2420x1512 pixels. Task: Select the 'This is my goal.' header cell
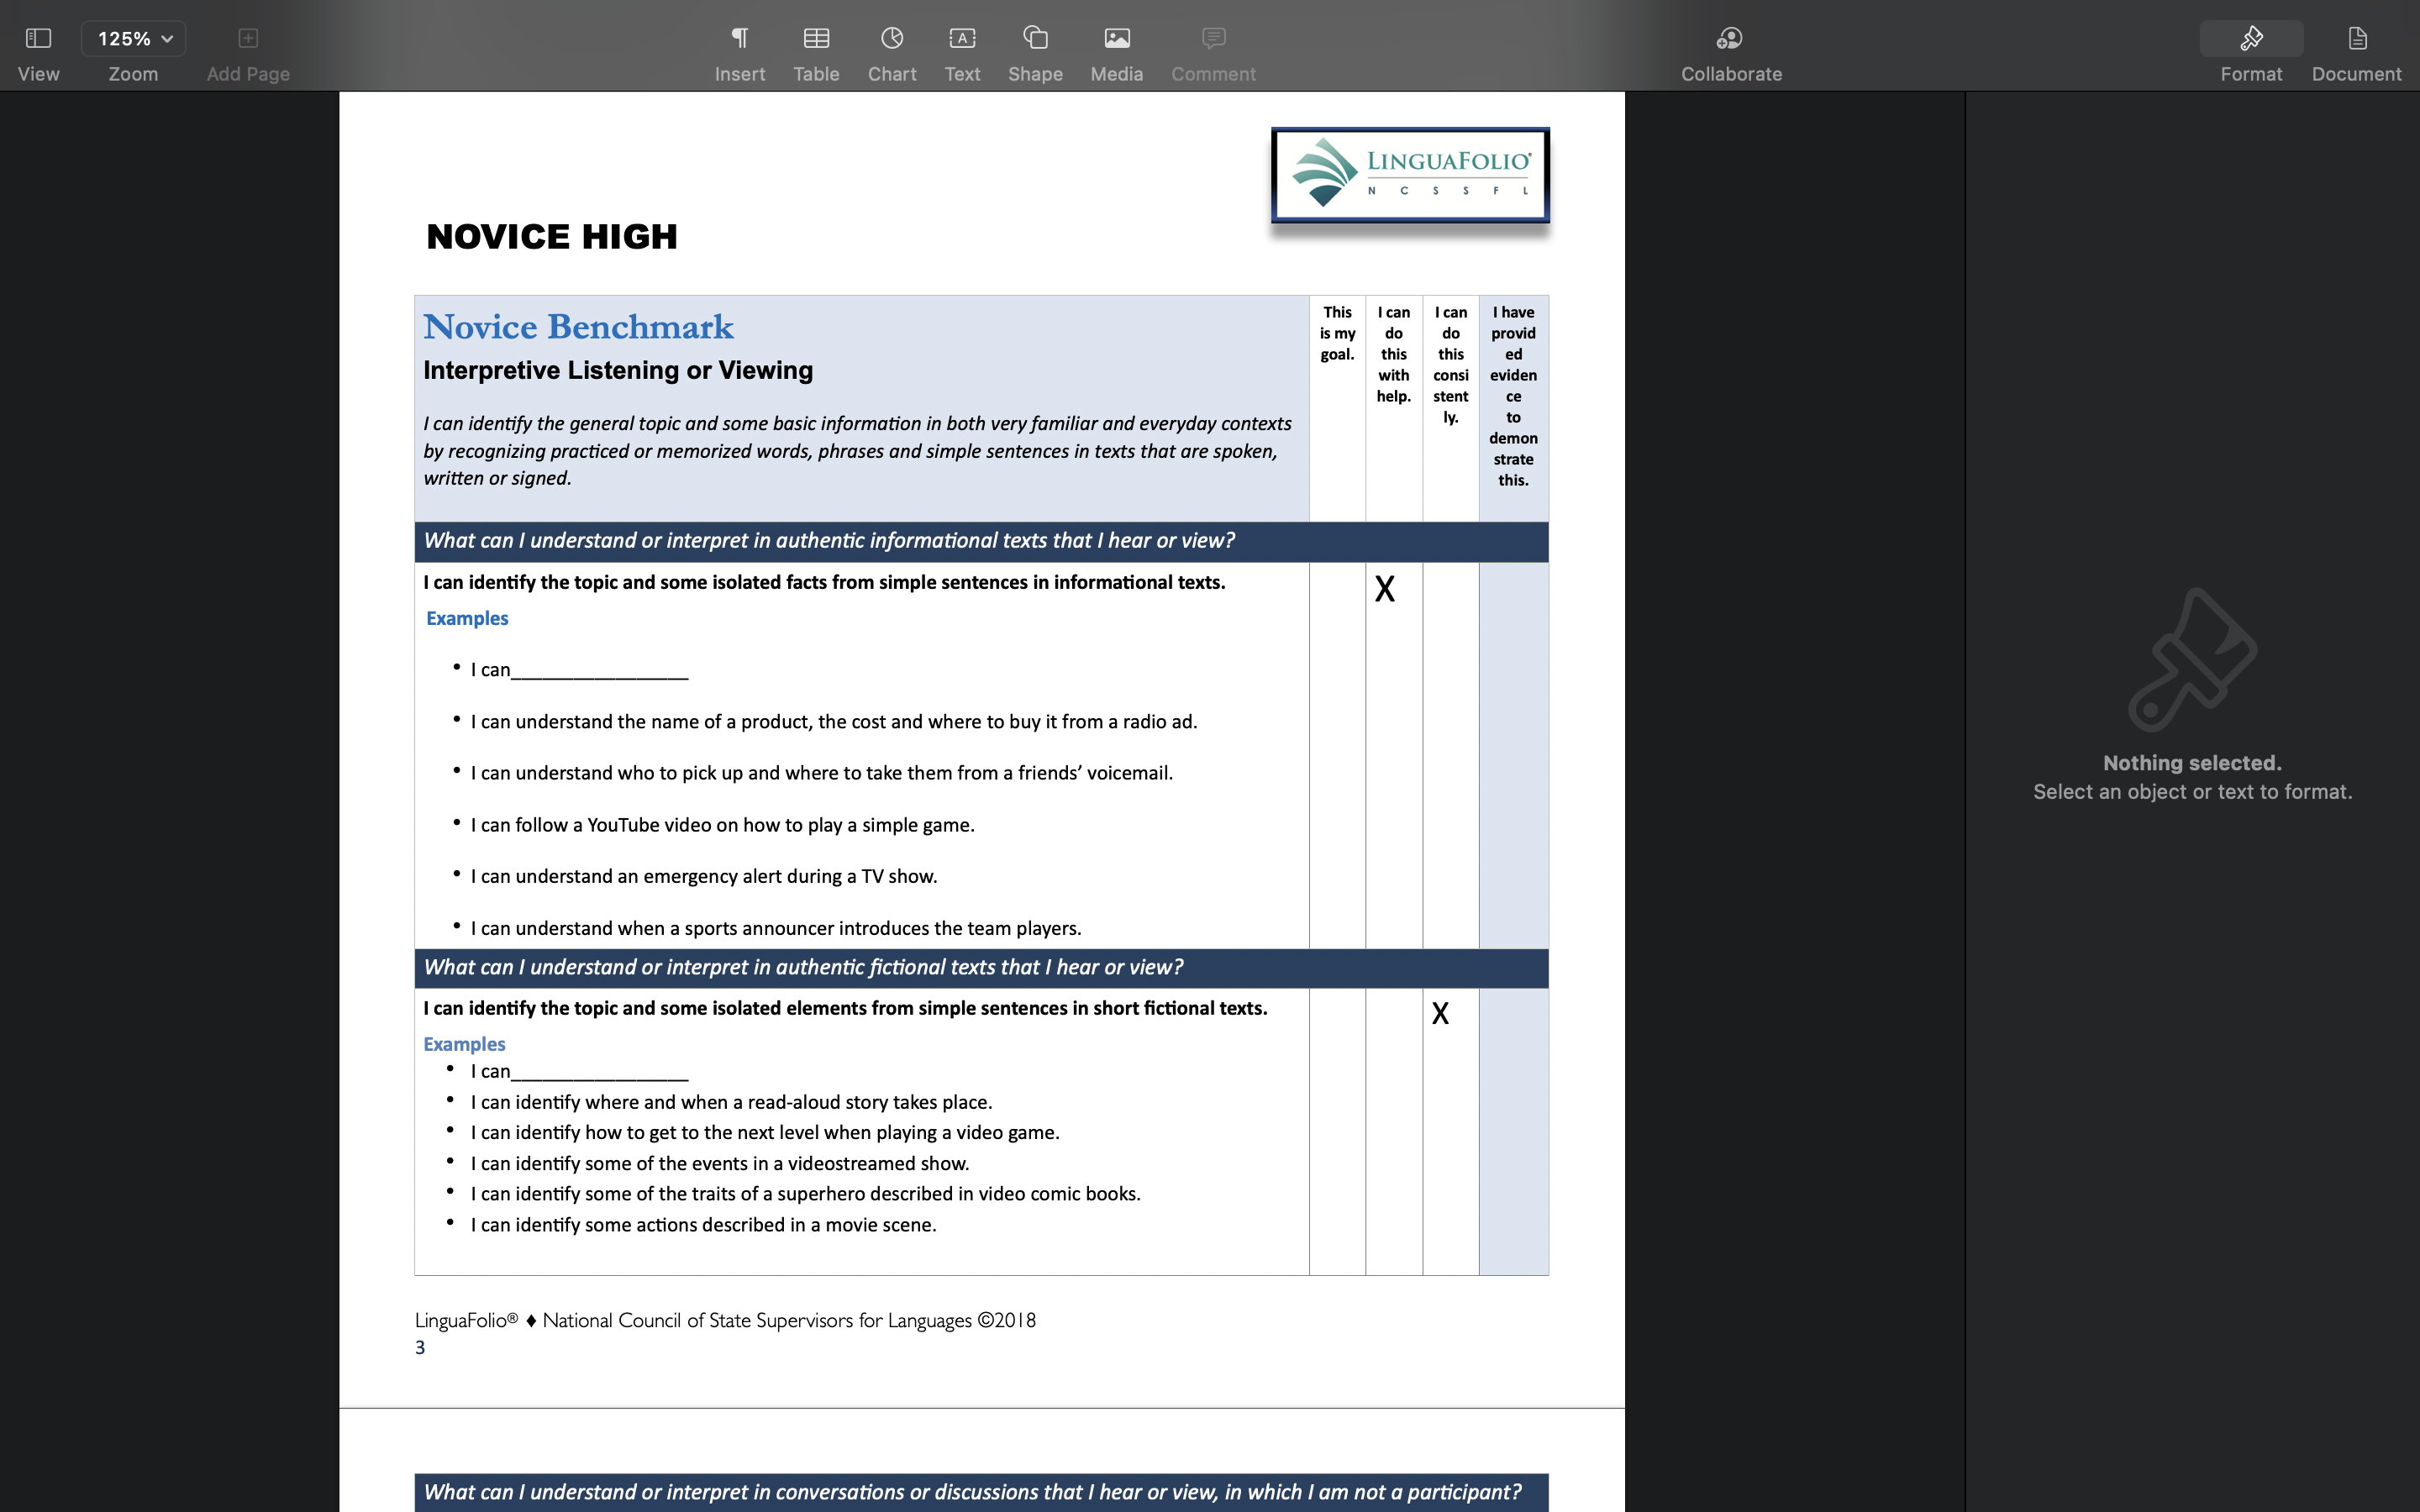click(1337, 408)
